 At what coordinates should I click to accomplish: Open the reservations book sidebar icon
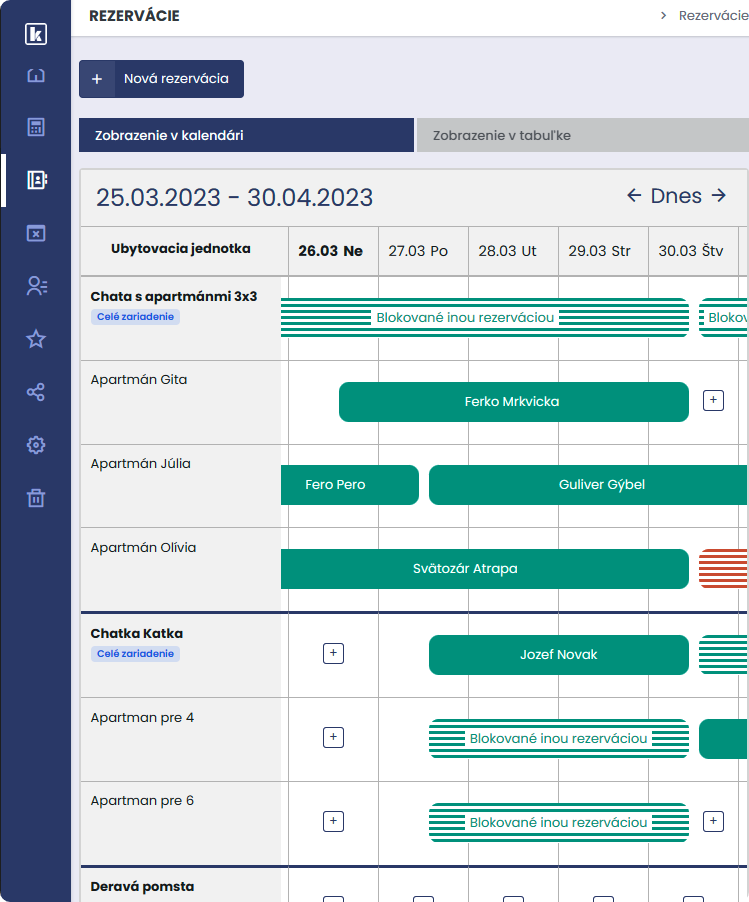[x=37, y=180]
